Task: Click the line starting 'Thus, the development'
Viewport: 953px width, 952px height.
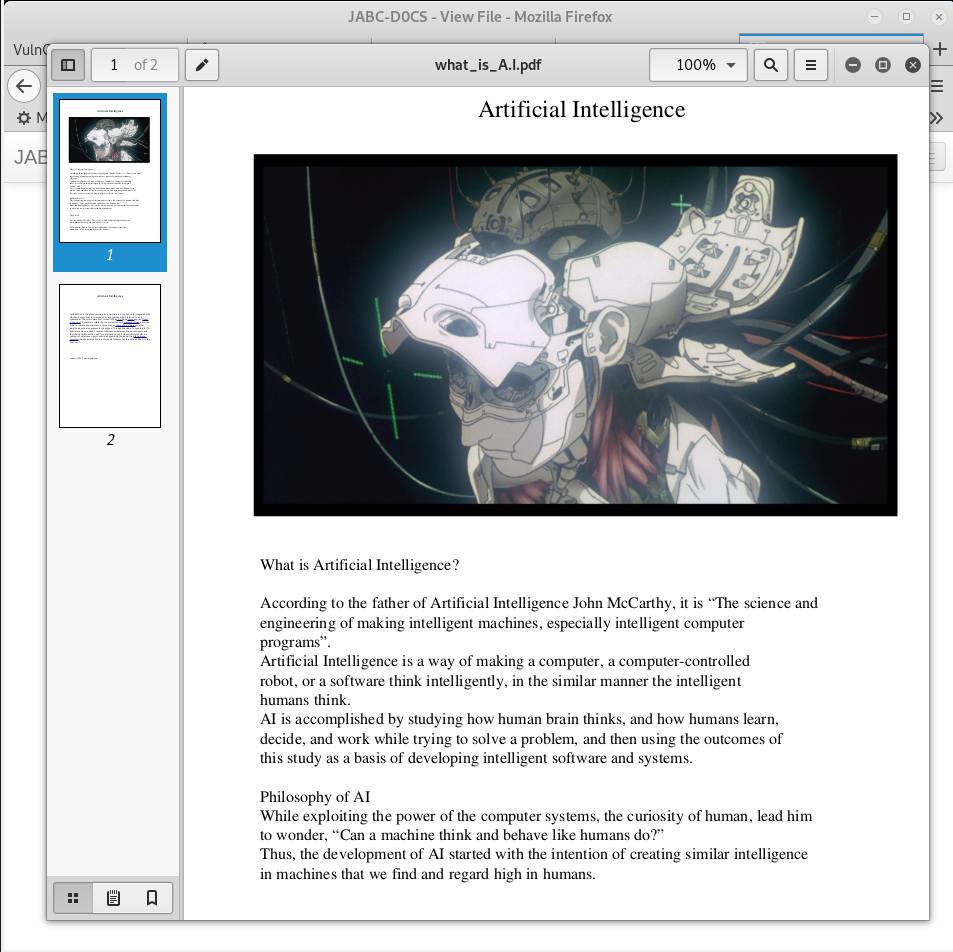Action: pyautogui.click(x=534, y=854)
